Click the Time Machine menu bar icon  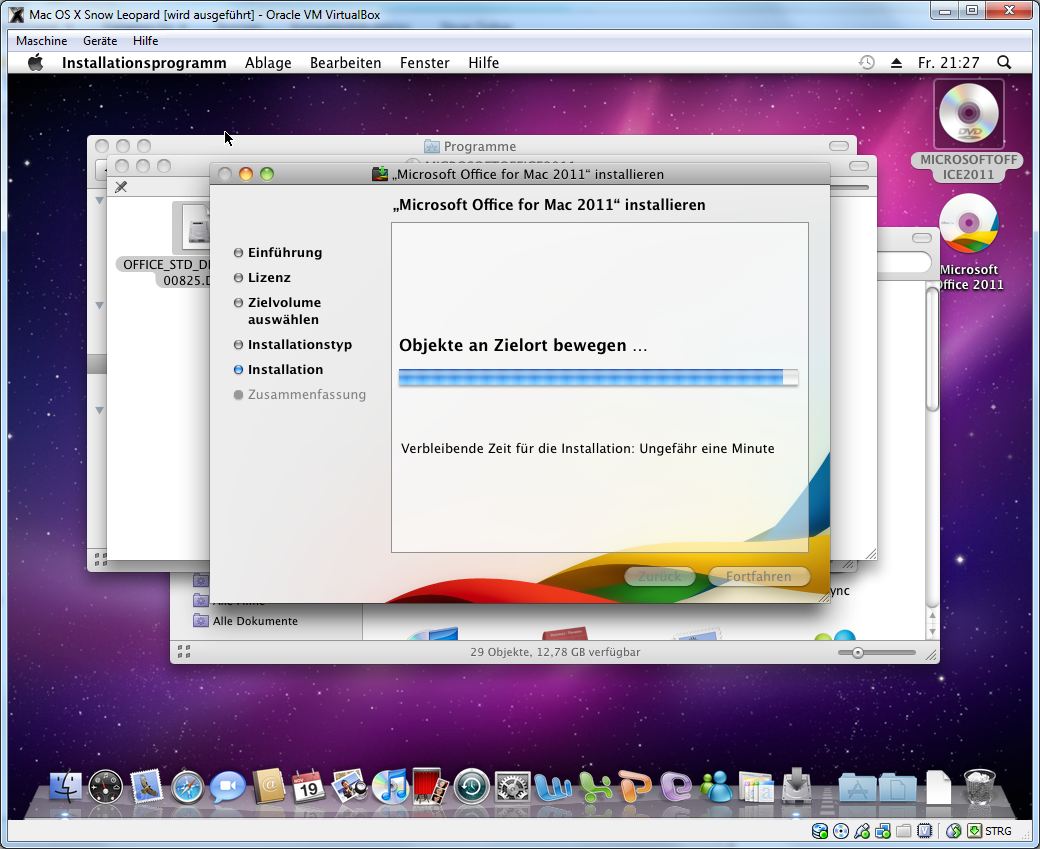(866, 62)
